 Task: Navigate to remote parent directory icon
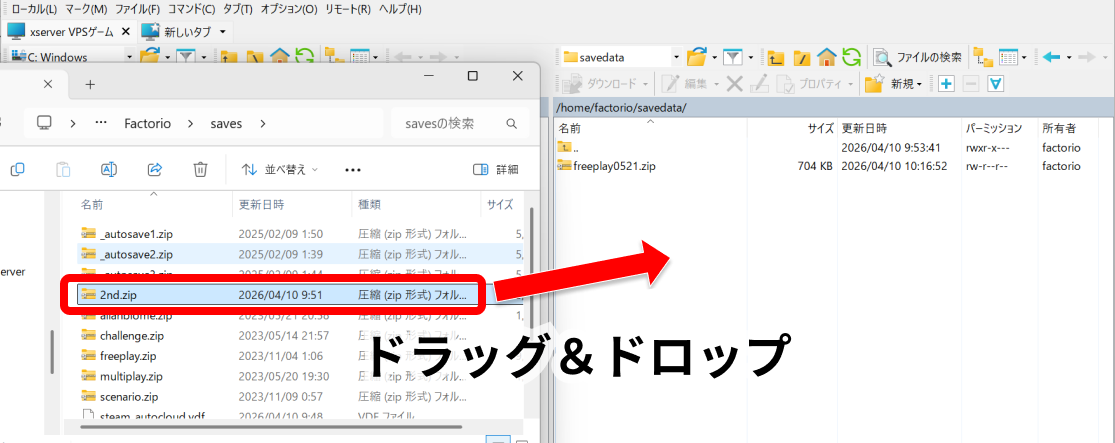pyautogui.click(x=775, y=58)
